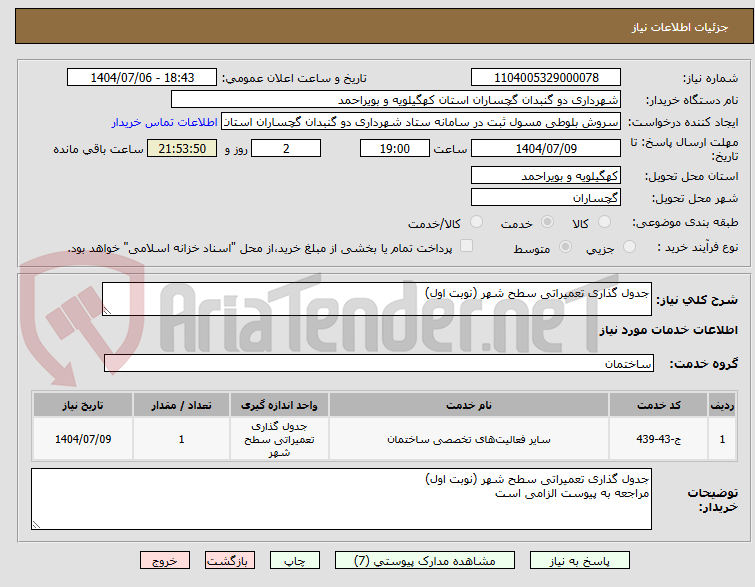The height and width of the screenshot is (587, 755).
Task: Select the کالا/خدمت radio button
Action: 476,222
